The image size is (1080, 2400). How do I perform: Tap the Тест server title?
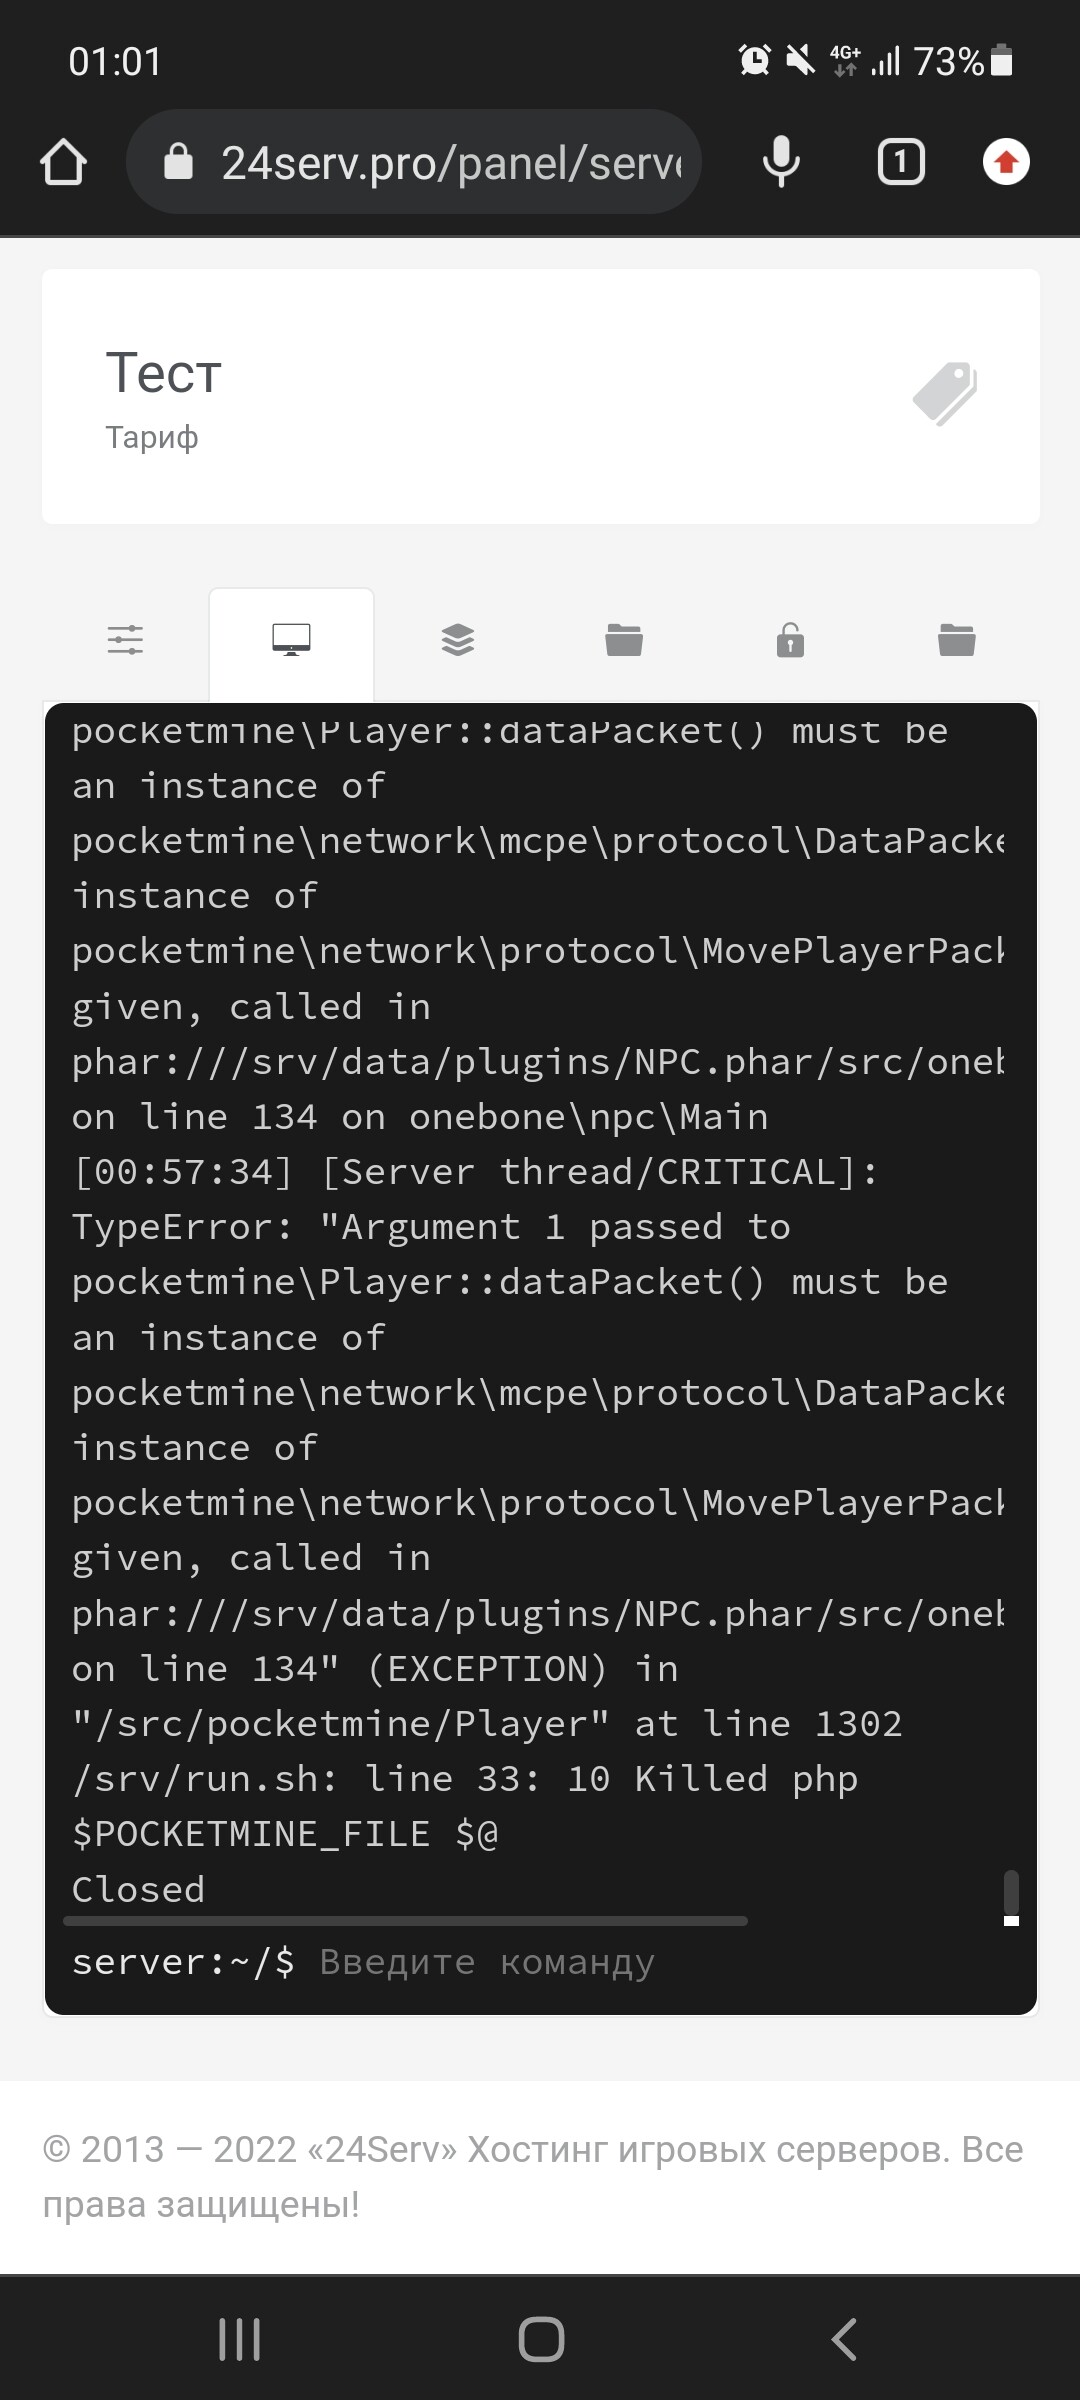tap(164, 374)
